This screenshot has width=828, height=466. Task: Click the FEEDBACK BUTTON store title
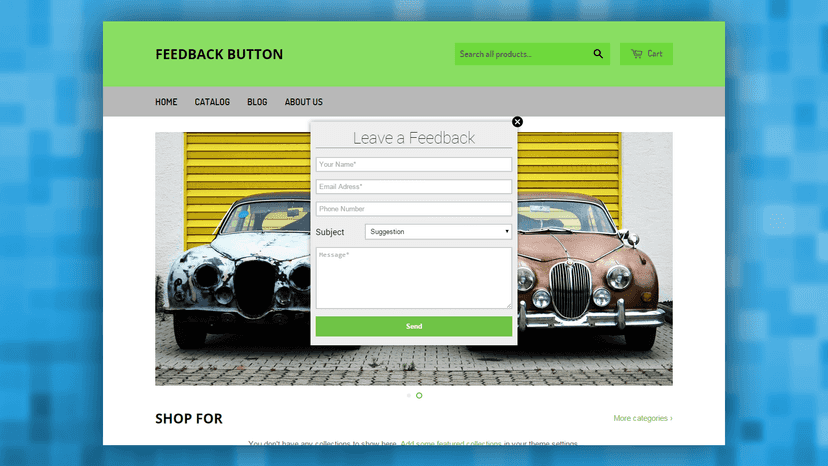[x=219, y=54]
